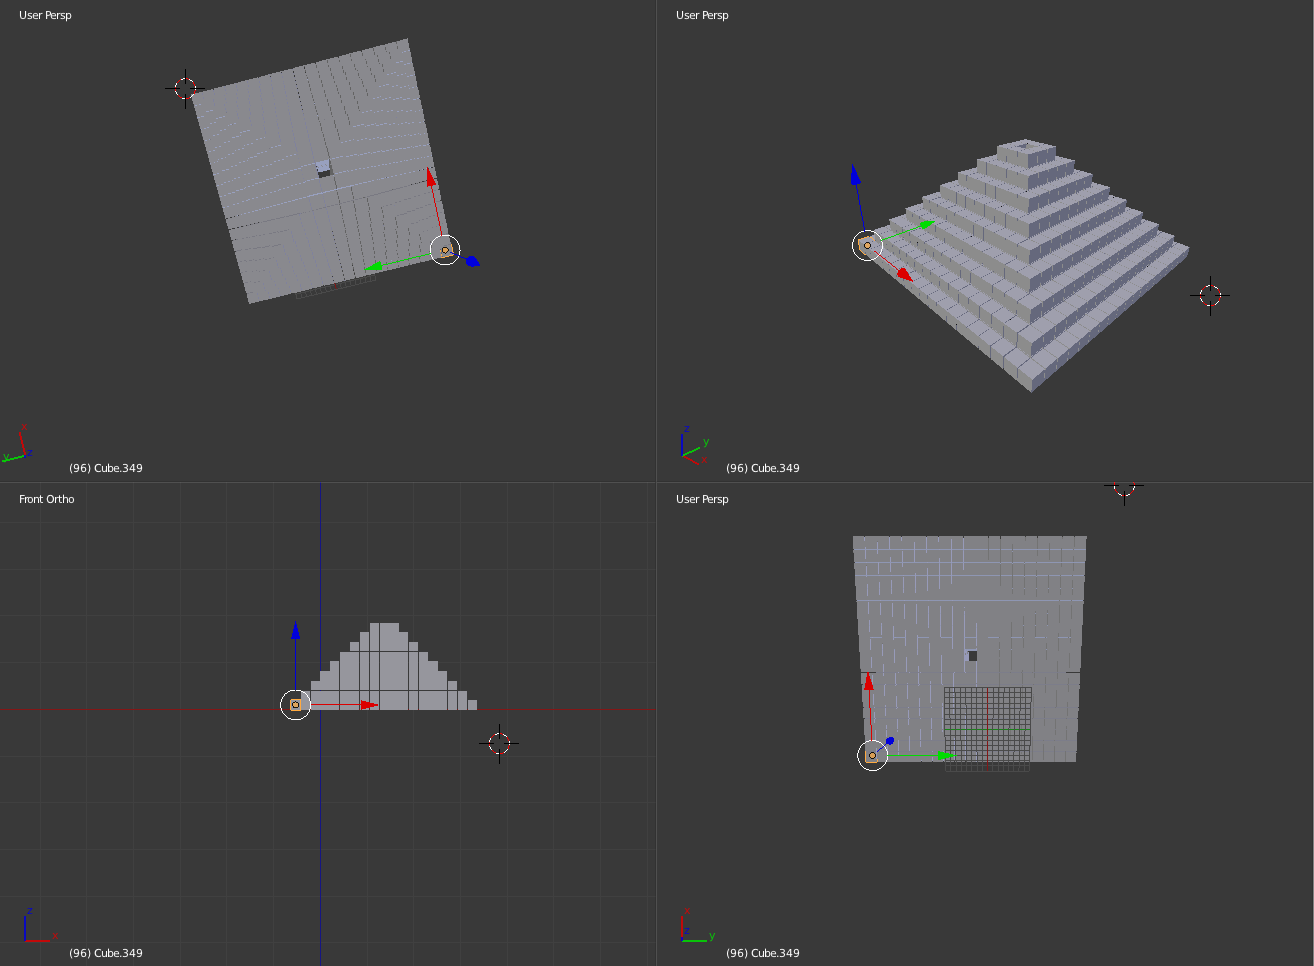1314x966 pixels.
Task: Click manipulator center circle in Front Ortho view
Action: (295, 705)
